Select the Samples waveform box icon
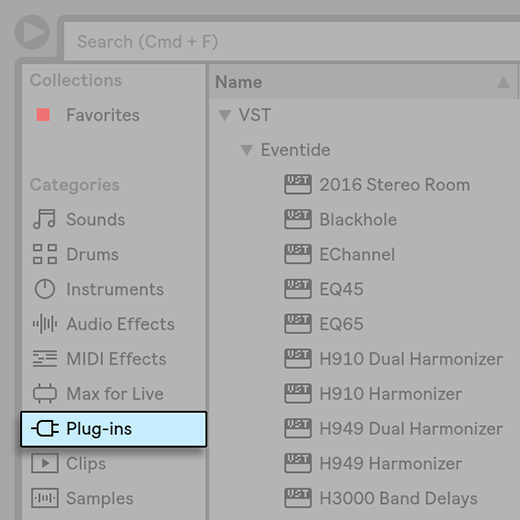The image size is (520, 520). pyautogui.click(x=45, y=498)
